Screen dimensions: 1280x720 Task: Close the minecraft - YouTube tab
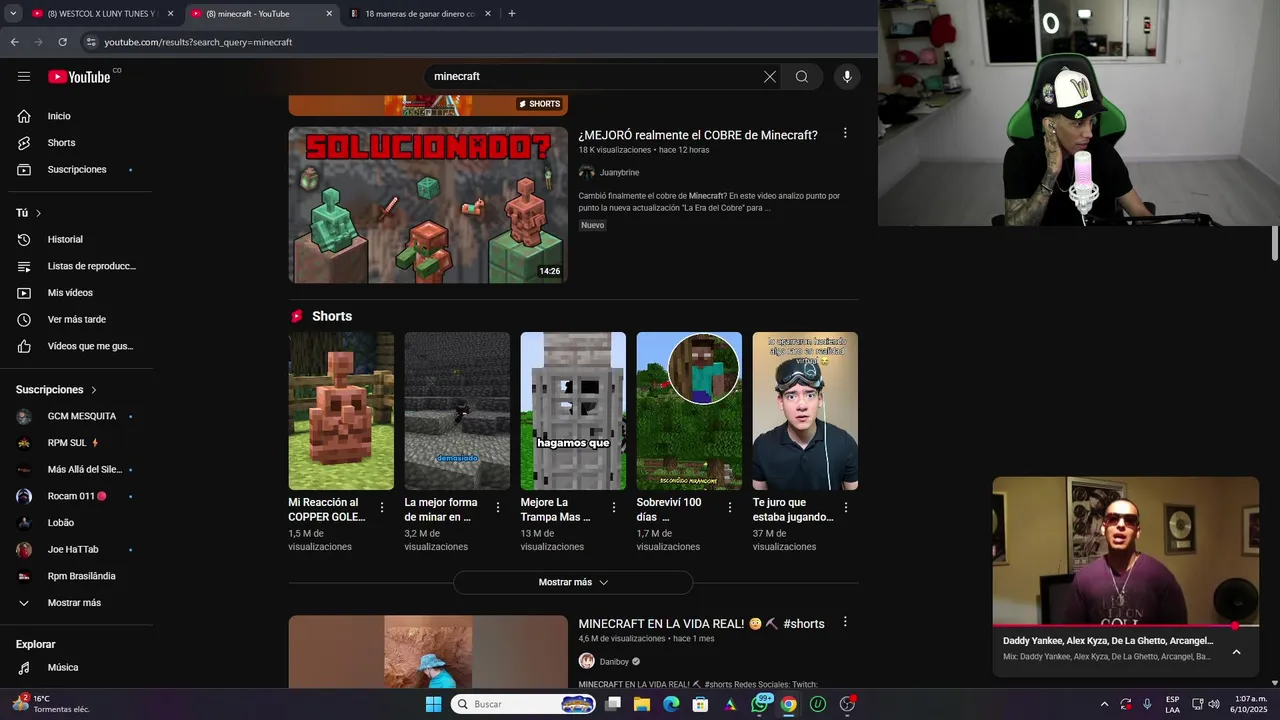329,14
